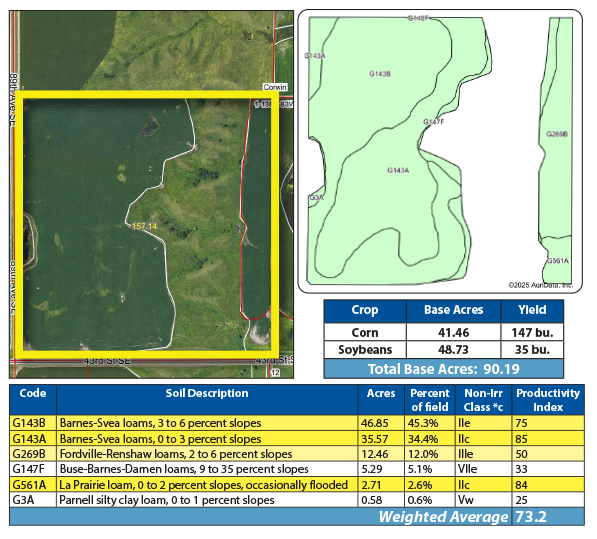Viewport: 597px width, 539px height.
Task: Select the Corn row label
Action: coord(365,333)
